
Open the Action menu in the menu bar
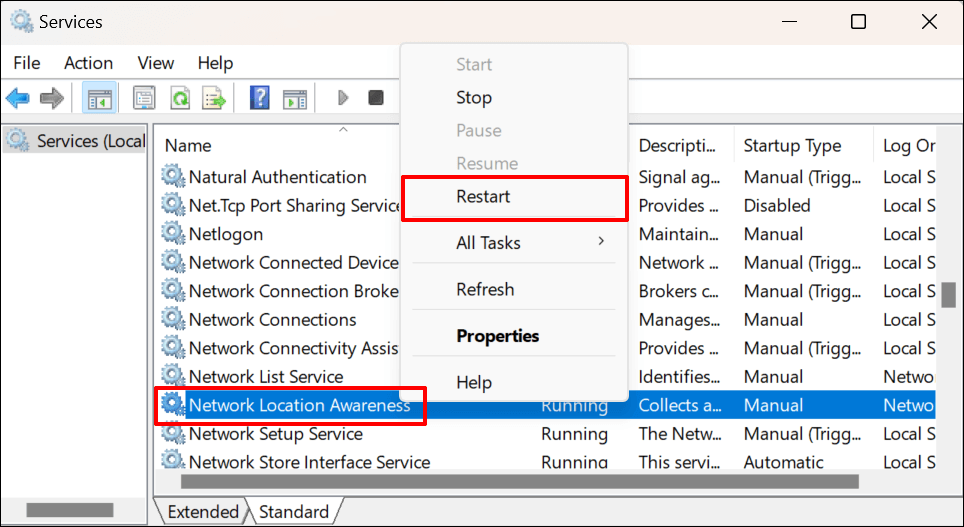click(x=88, y=62)
